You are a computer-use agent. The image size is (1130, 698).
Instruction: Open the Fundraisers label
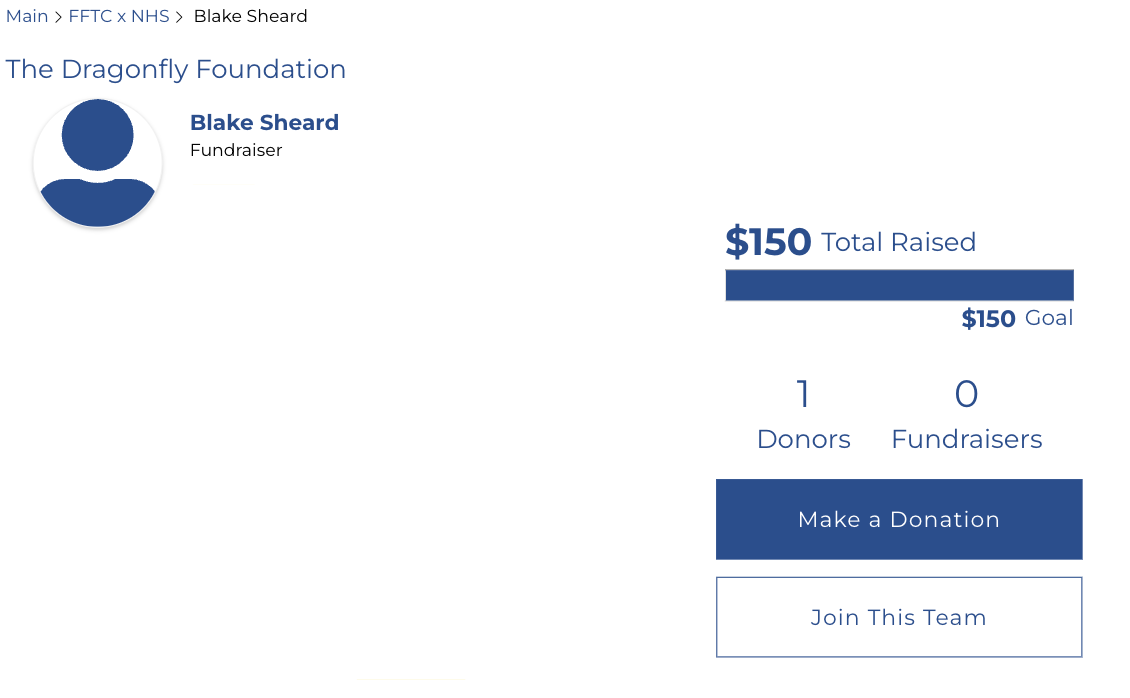coord(966,439)
